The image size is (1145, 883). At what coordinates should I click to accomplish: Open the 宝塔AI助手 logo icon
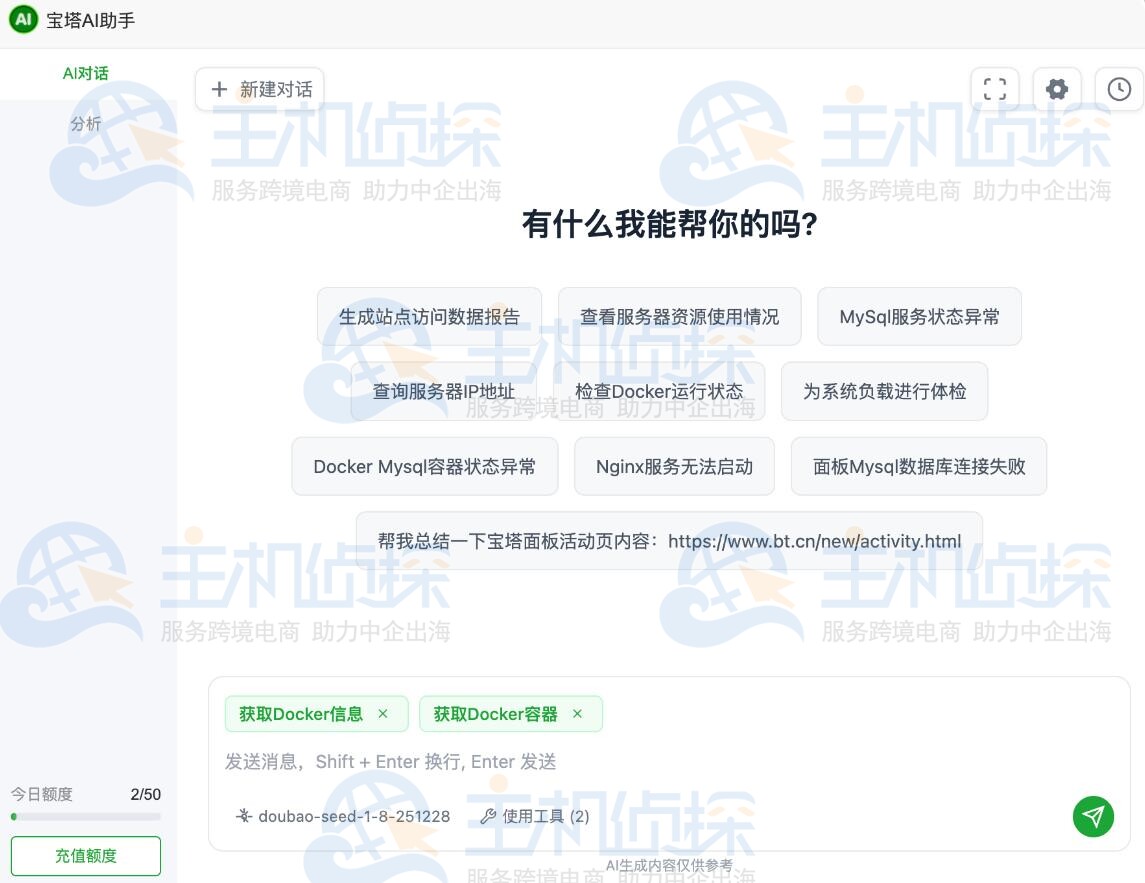pos(23,19)
